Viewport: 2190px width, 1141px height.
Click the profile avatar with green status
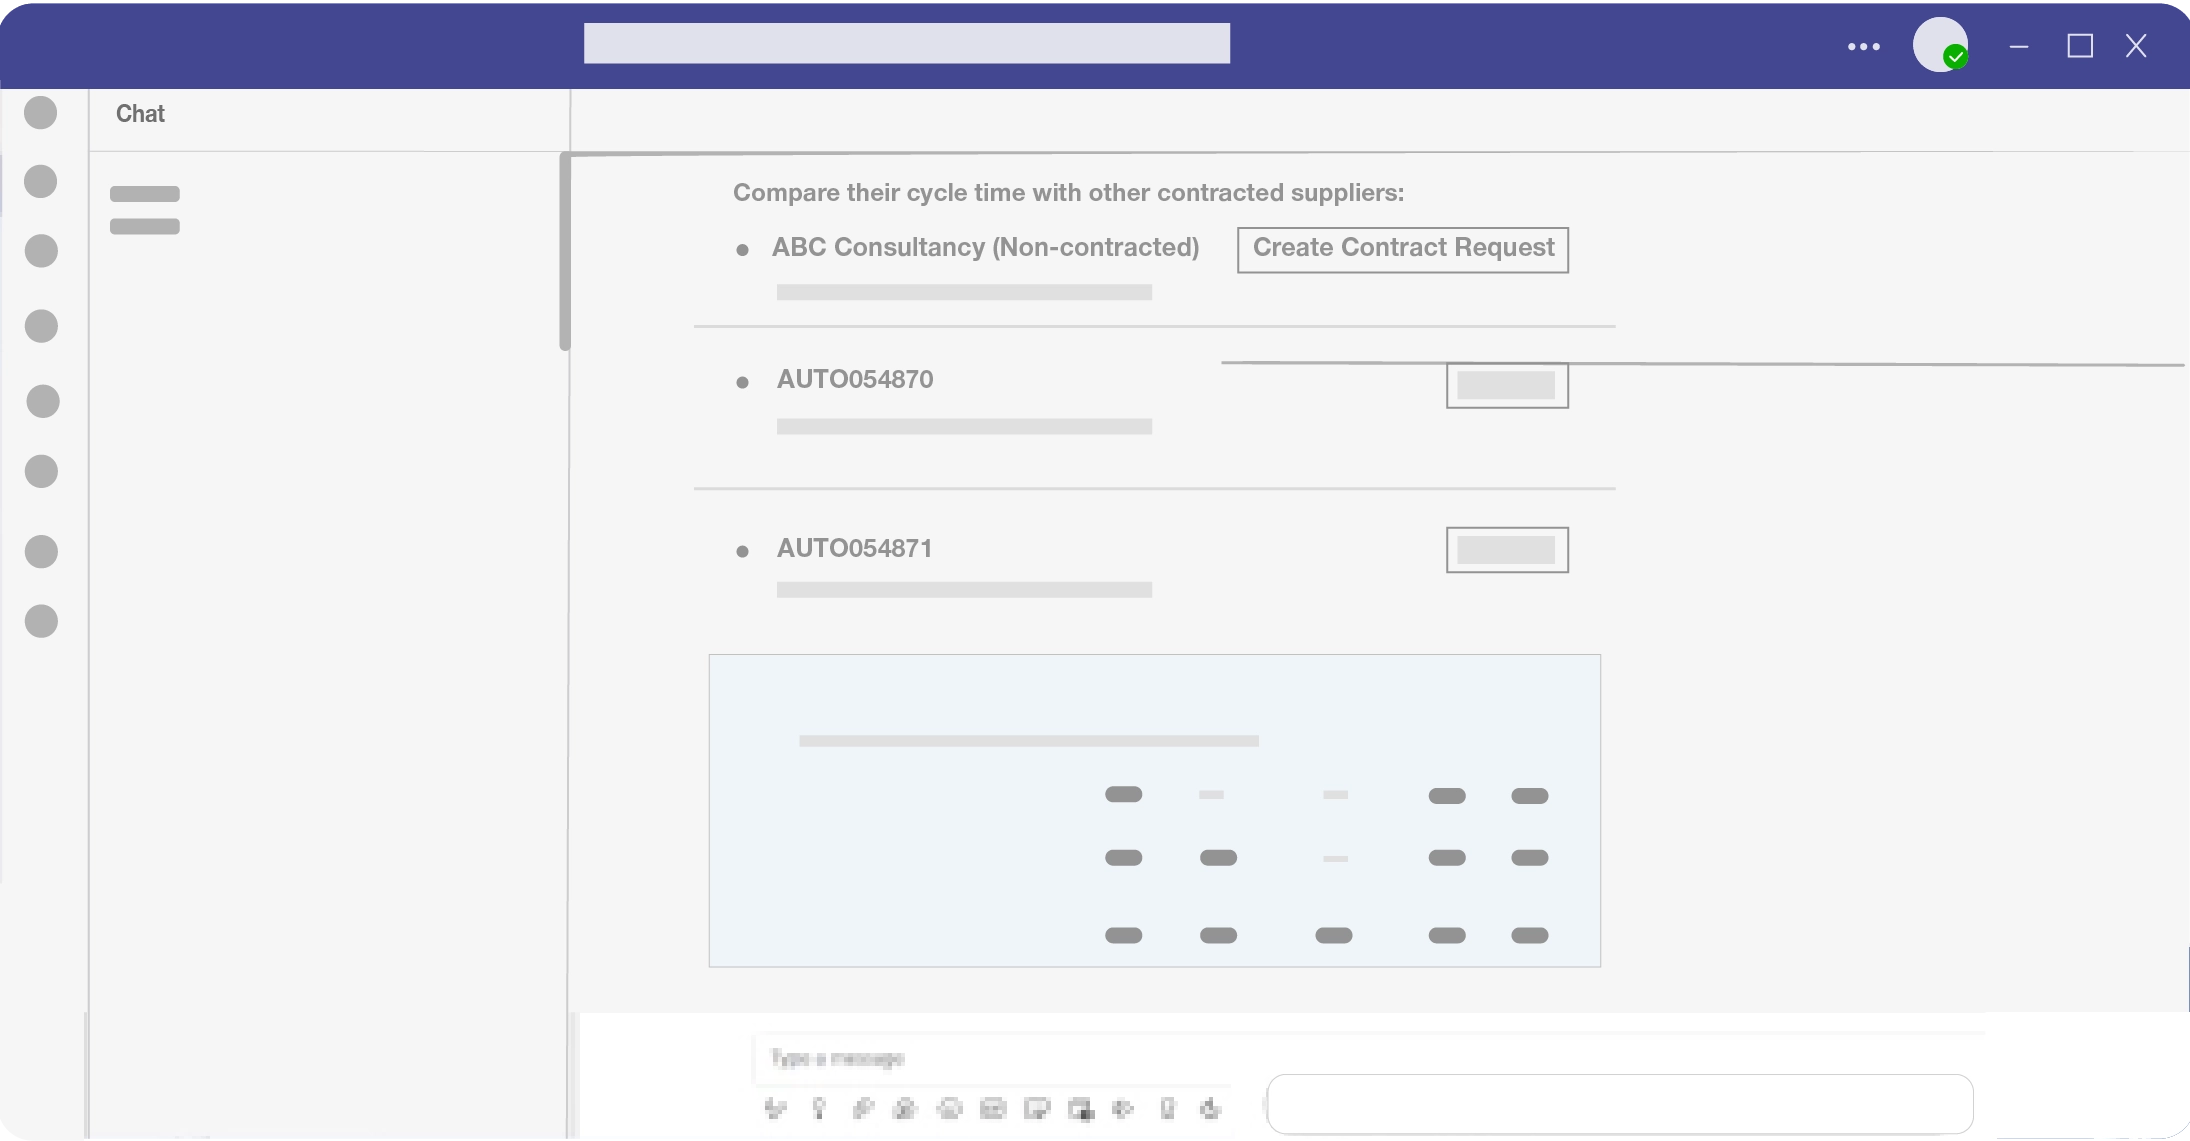(x=1939, y=45)
